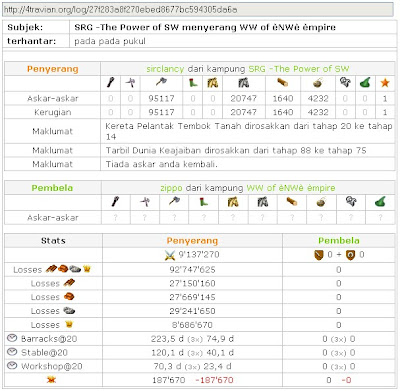400x391 pixels.
Task: Click the attacker battering ram icon
Action: (283, 82)
